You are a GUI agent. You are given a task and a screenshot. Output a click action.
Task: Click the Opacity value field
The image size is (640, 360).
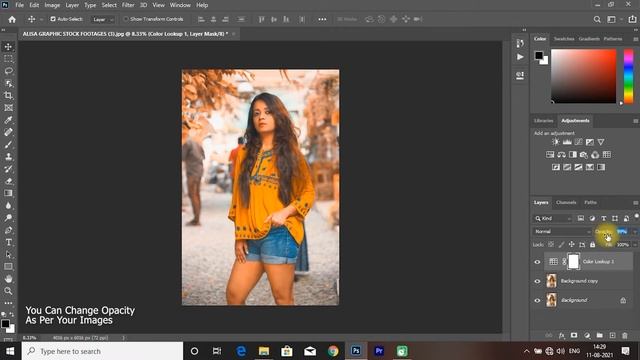pyautogui.click(x=622, y=231)
